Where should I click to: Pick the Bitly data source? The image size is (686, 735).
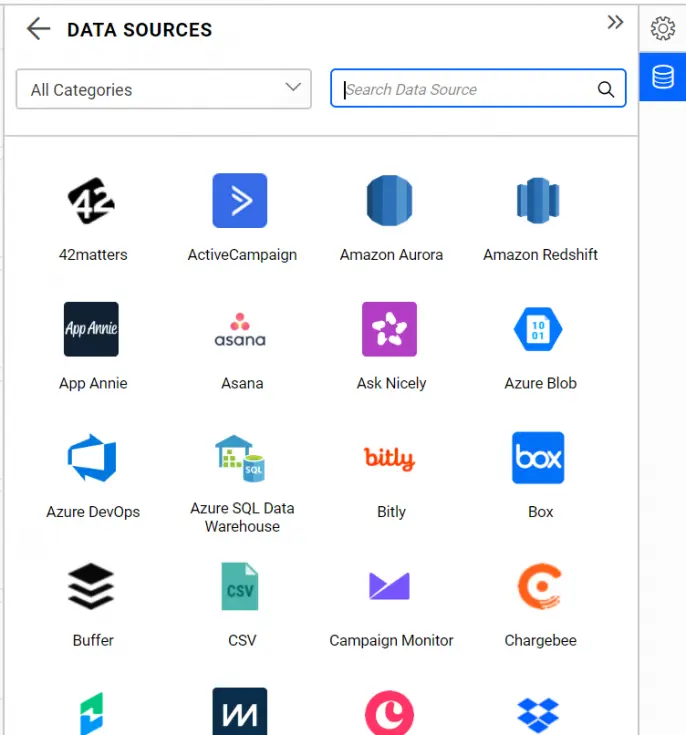(x=390, y=458)
